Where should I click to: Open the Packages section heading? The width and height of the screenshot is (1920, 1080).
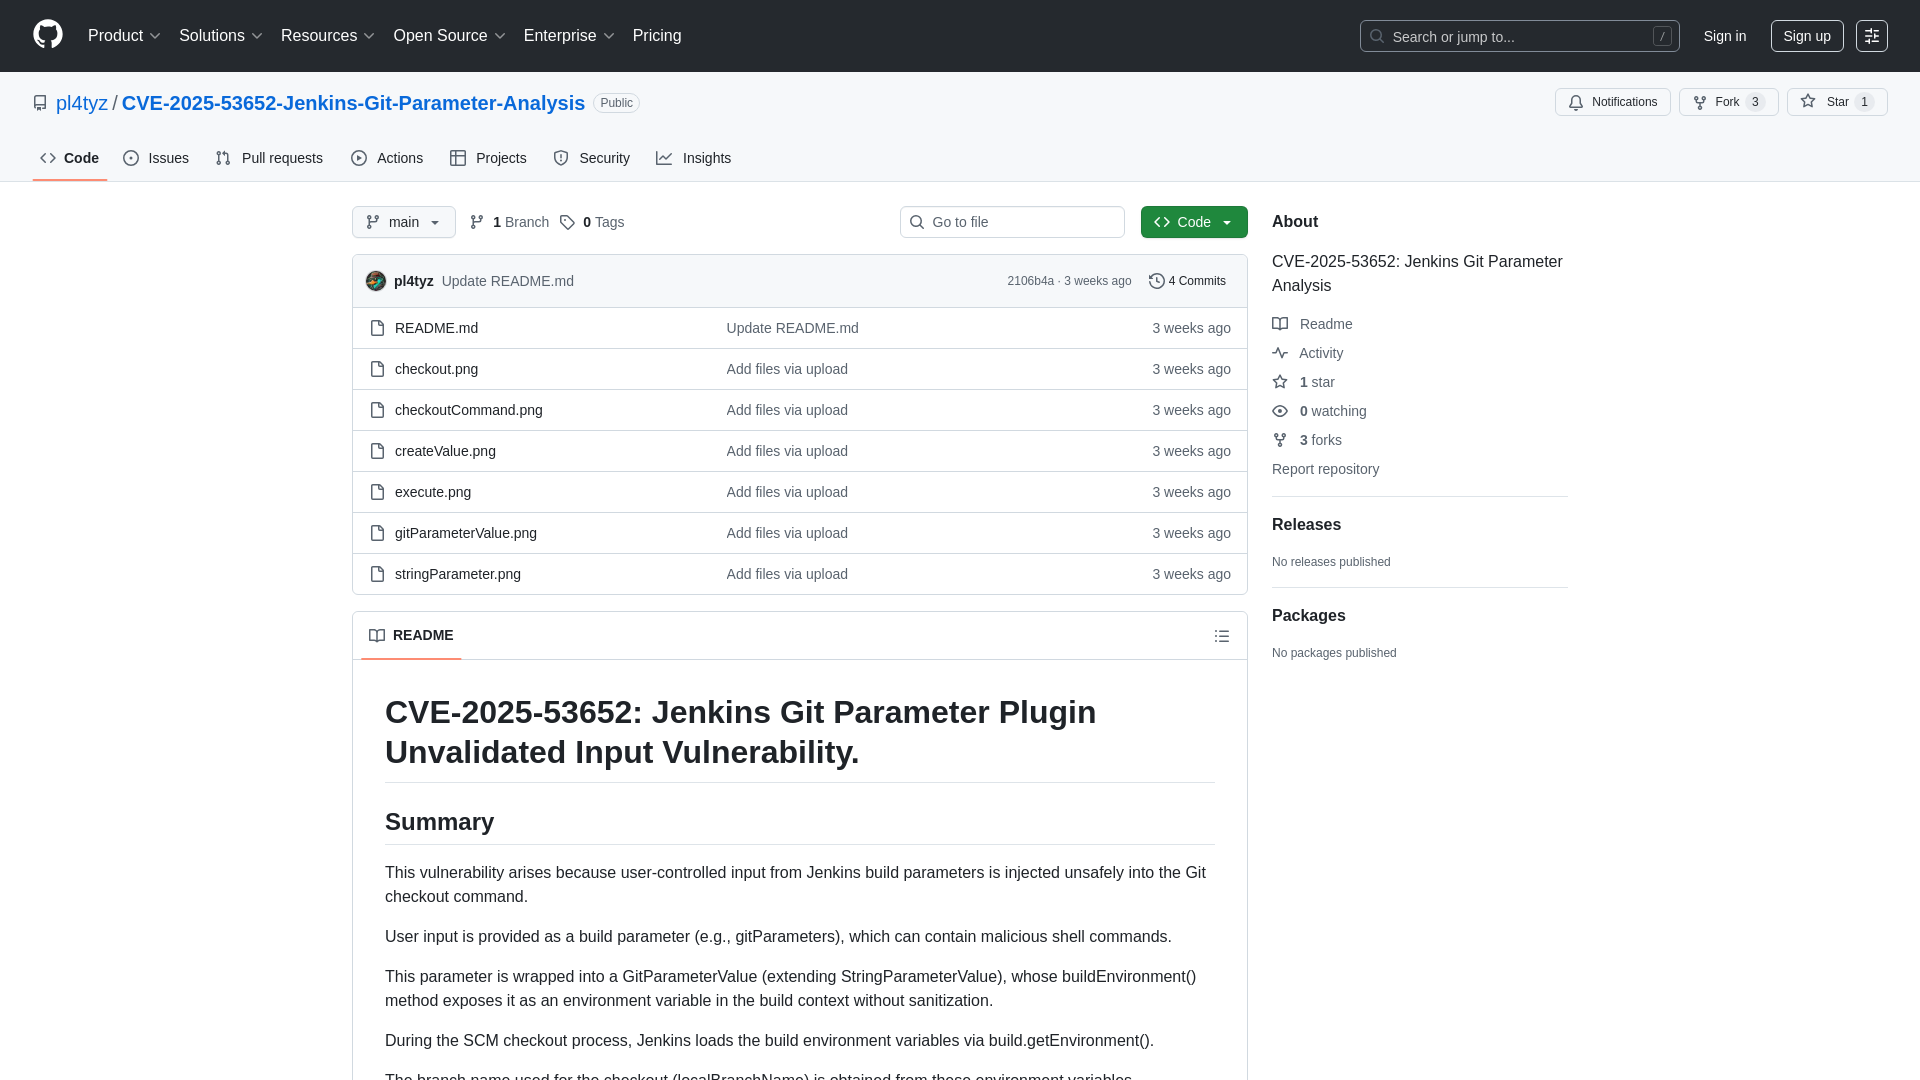tap(1308, 616)
